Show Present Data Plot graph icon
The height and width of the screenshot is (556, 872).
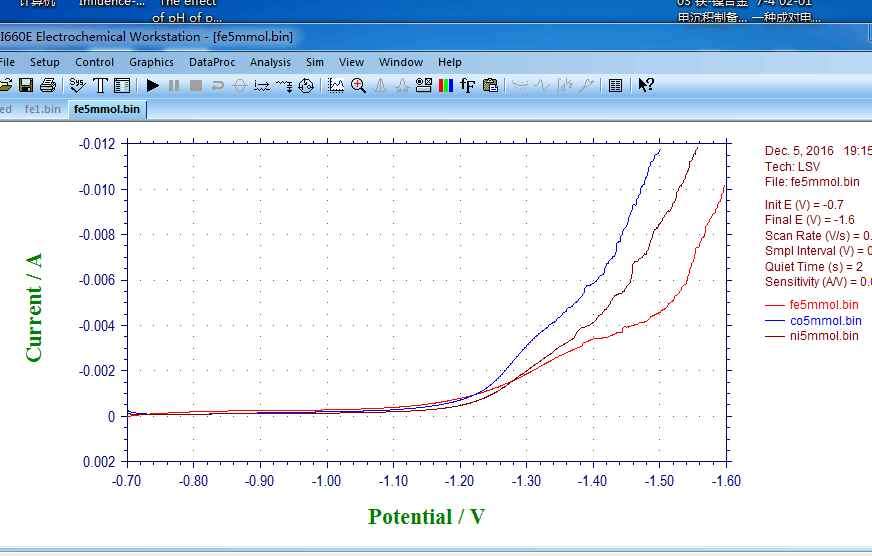tap(336, 86)
